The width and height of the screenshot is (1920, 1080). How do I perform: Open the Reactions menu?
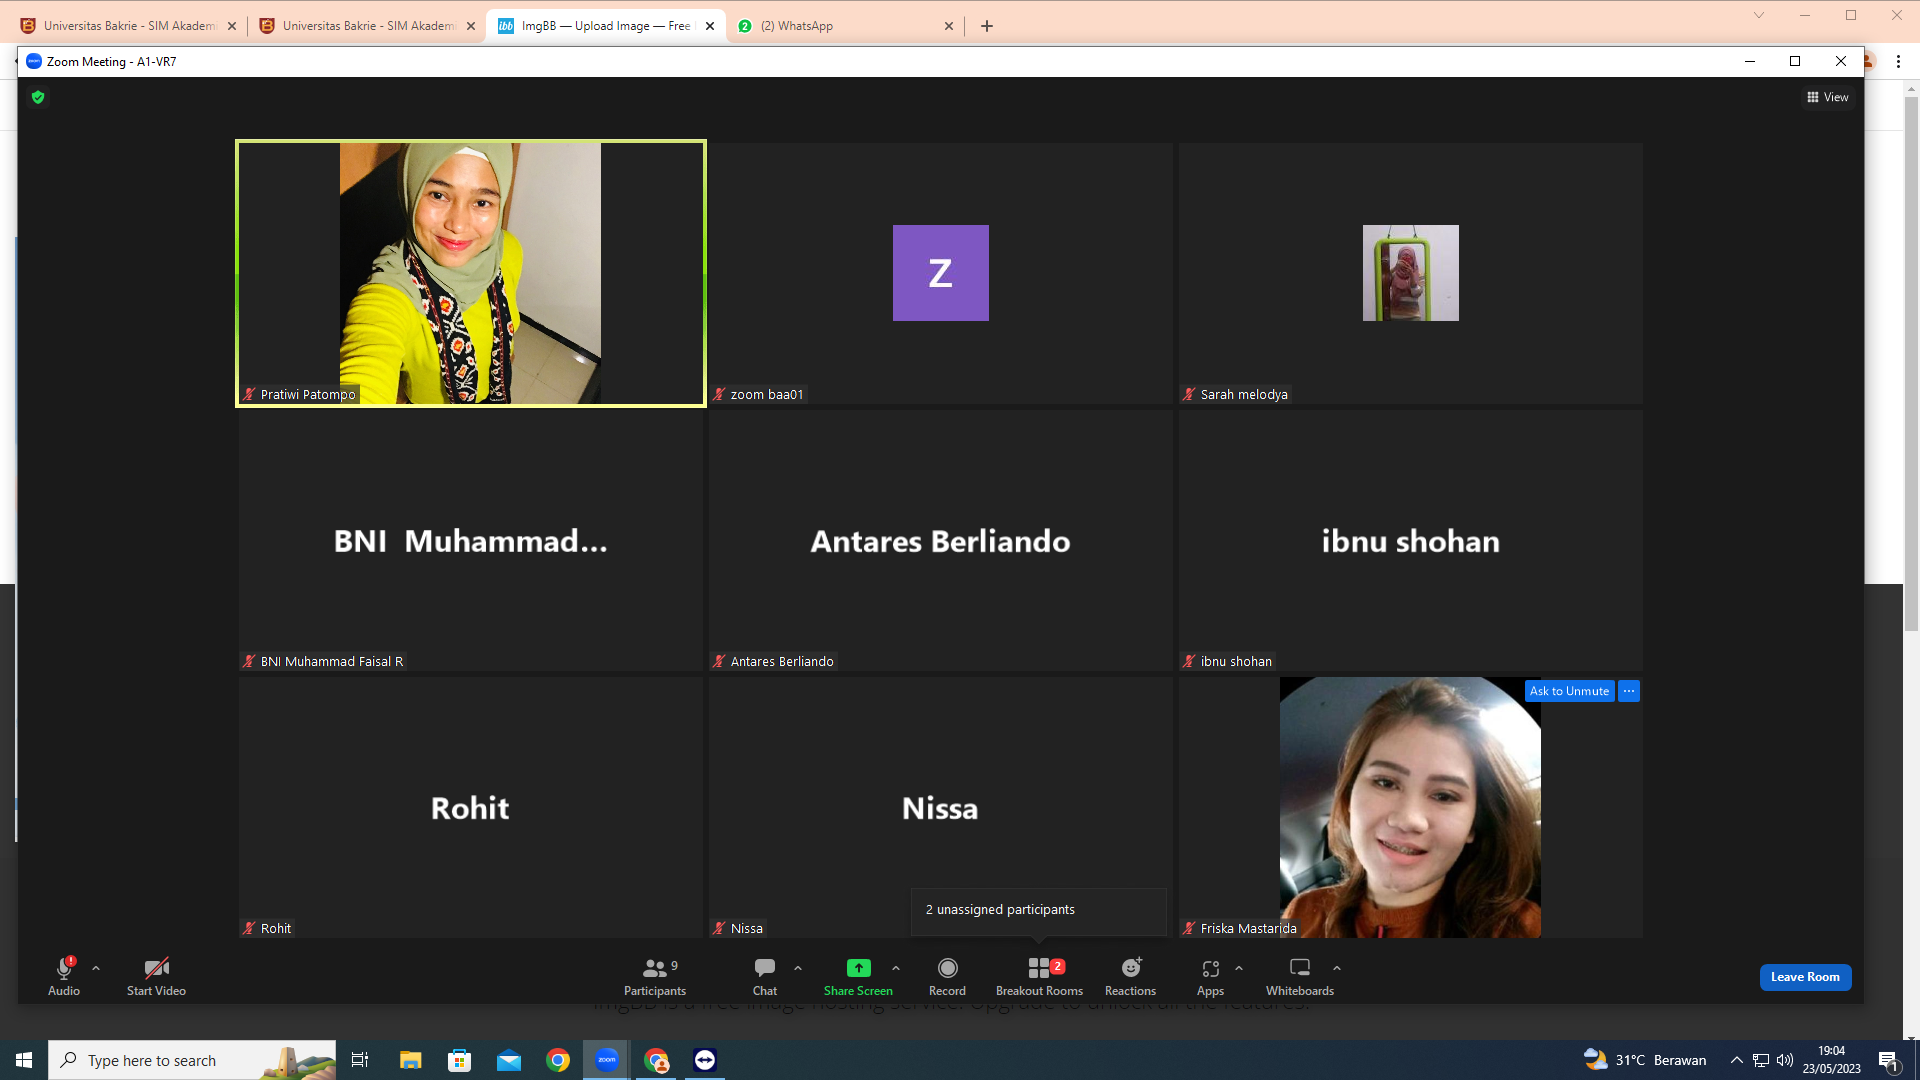coord(1130,975)
